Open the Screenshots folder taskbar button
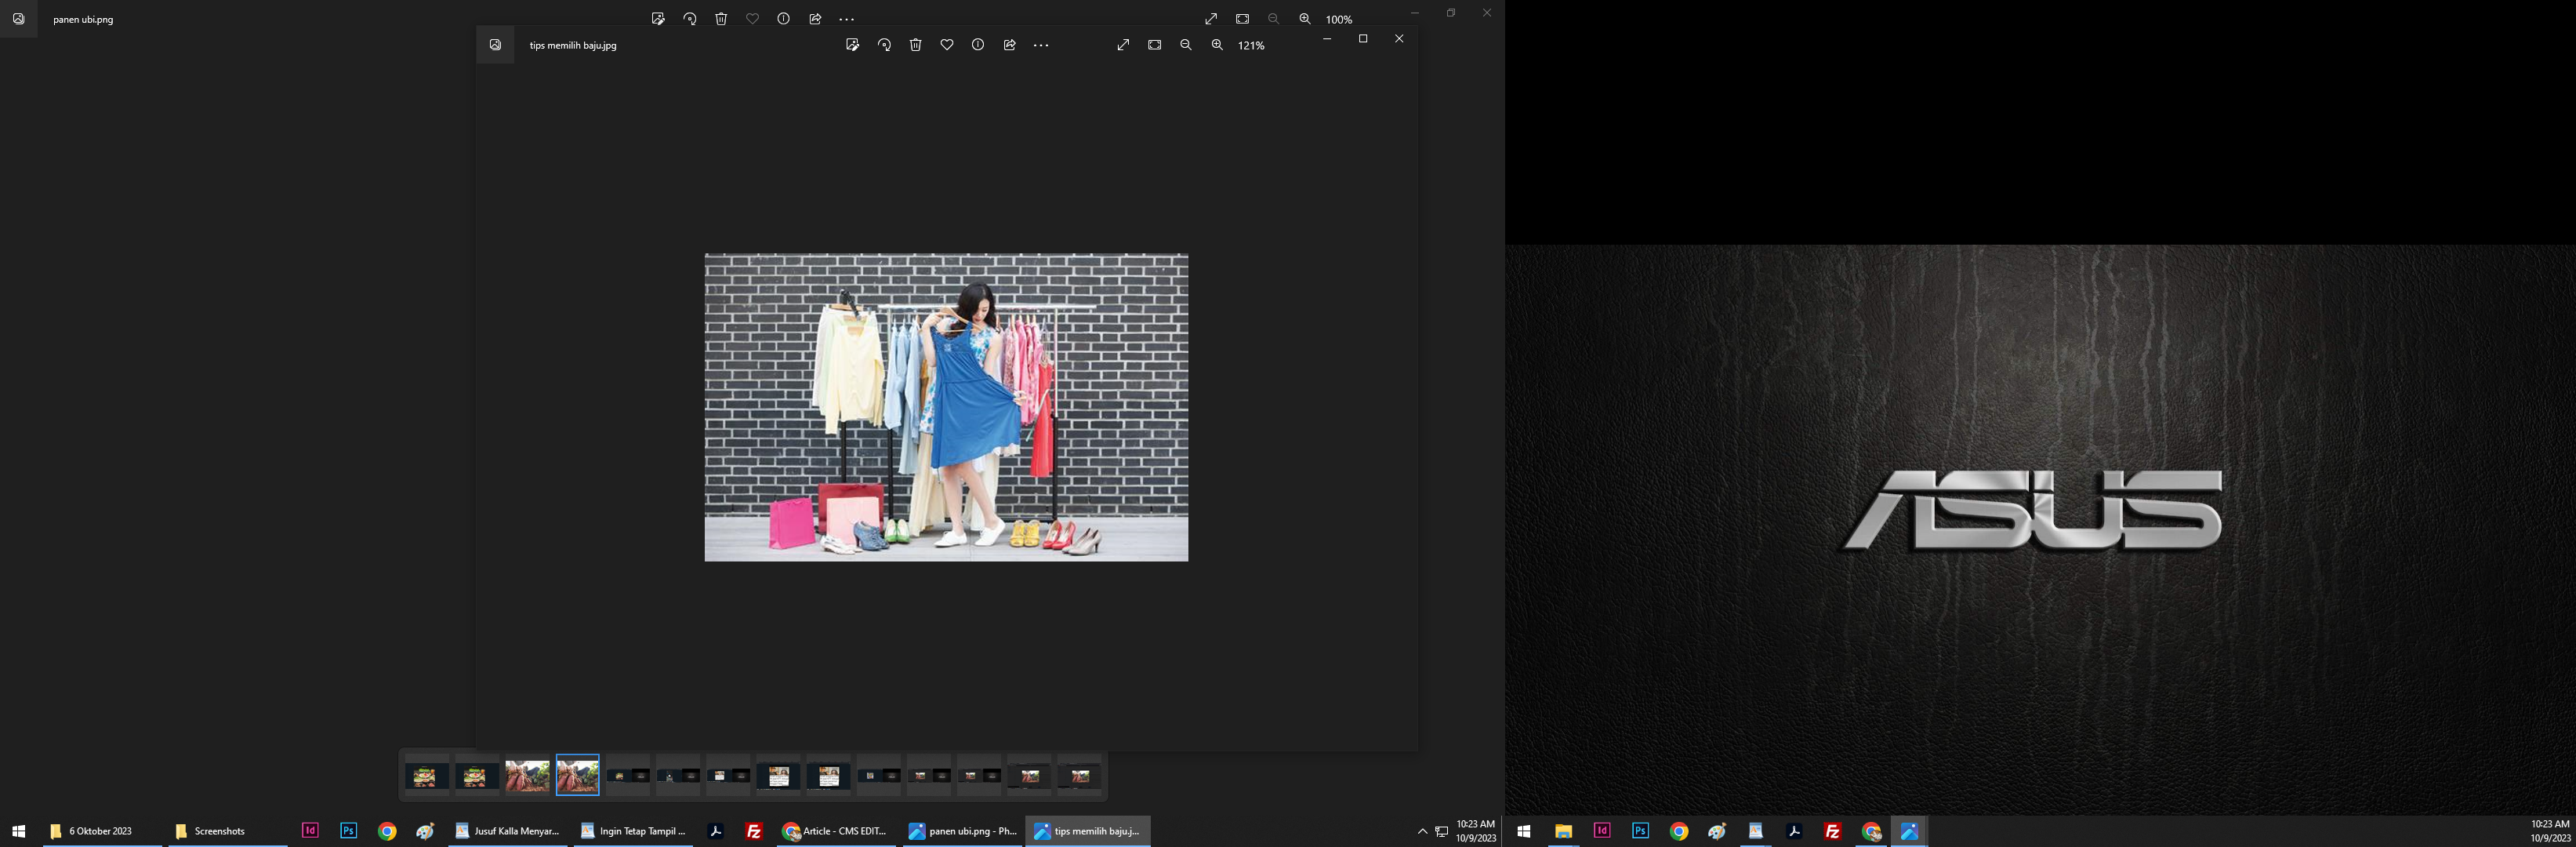This screenshot has height=847, width=2576. (x=228, y=831)
